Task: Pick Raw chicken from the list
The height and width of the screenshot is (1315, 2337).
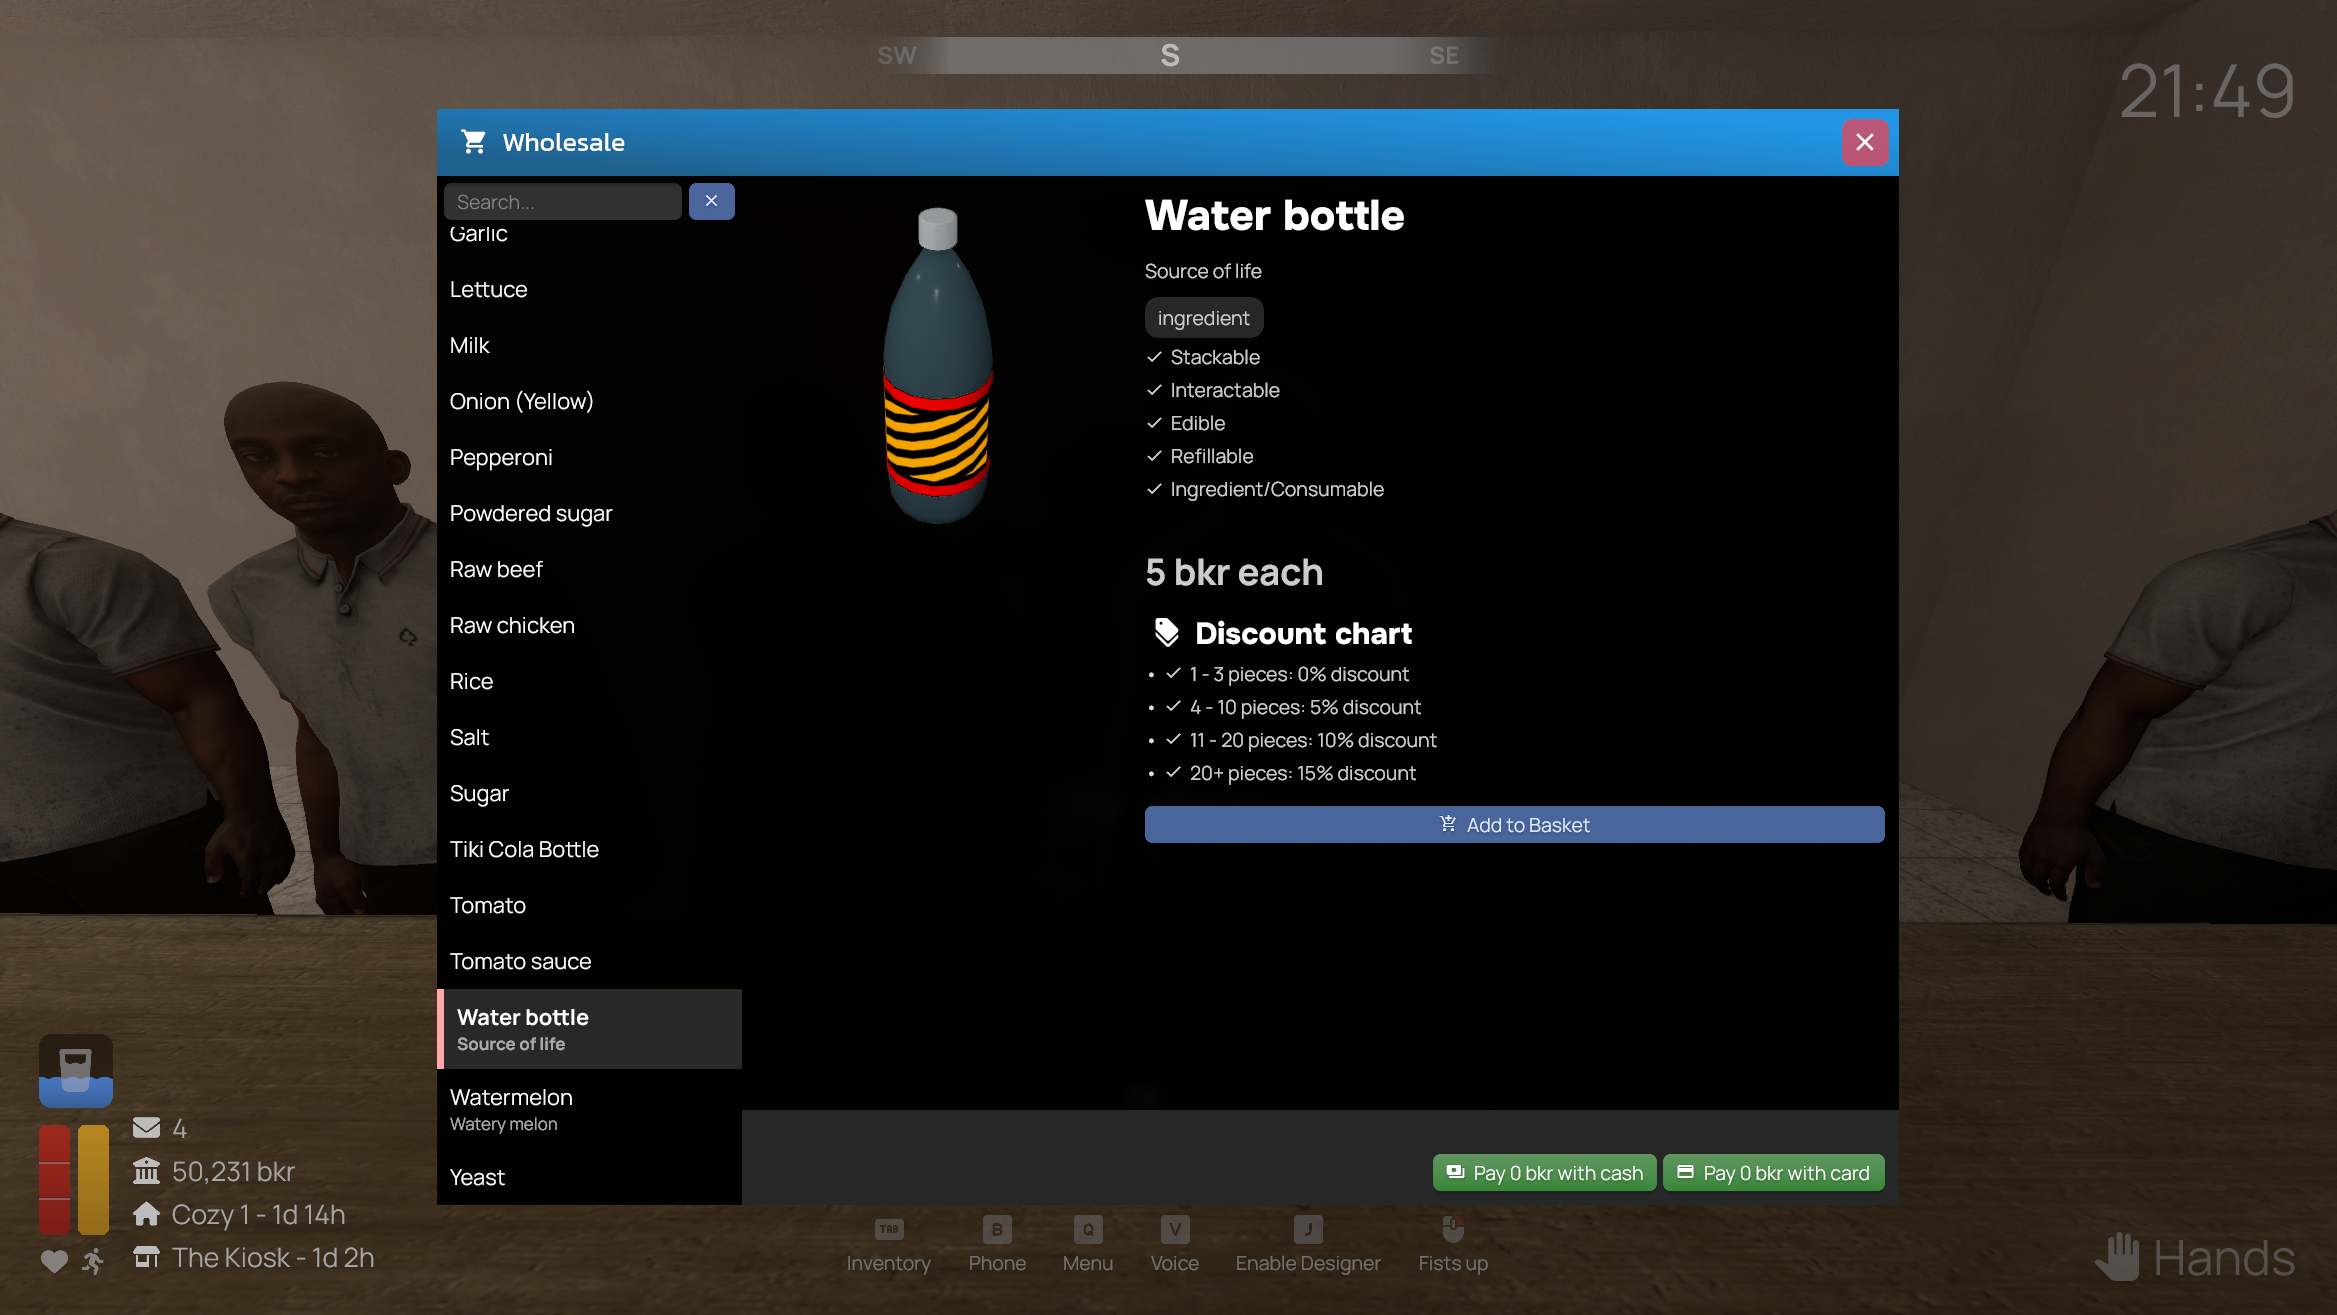Action: tap(589, 625)
